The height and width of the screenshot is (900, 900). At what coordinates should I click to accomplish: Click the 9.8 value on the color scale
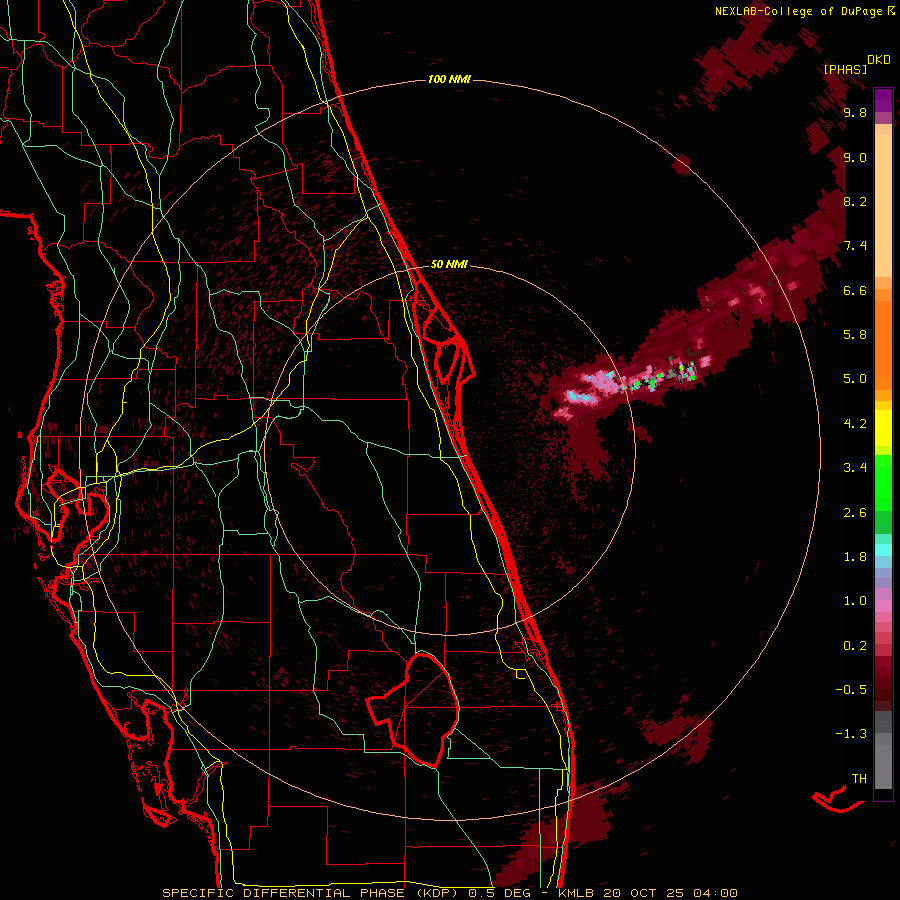pyautogui.click(x=855, y=113)
